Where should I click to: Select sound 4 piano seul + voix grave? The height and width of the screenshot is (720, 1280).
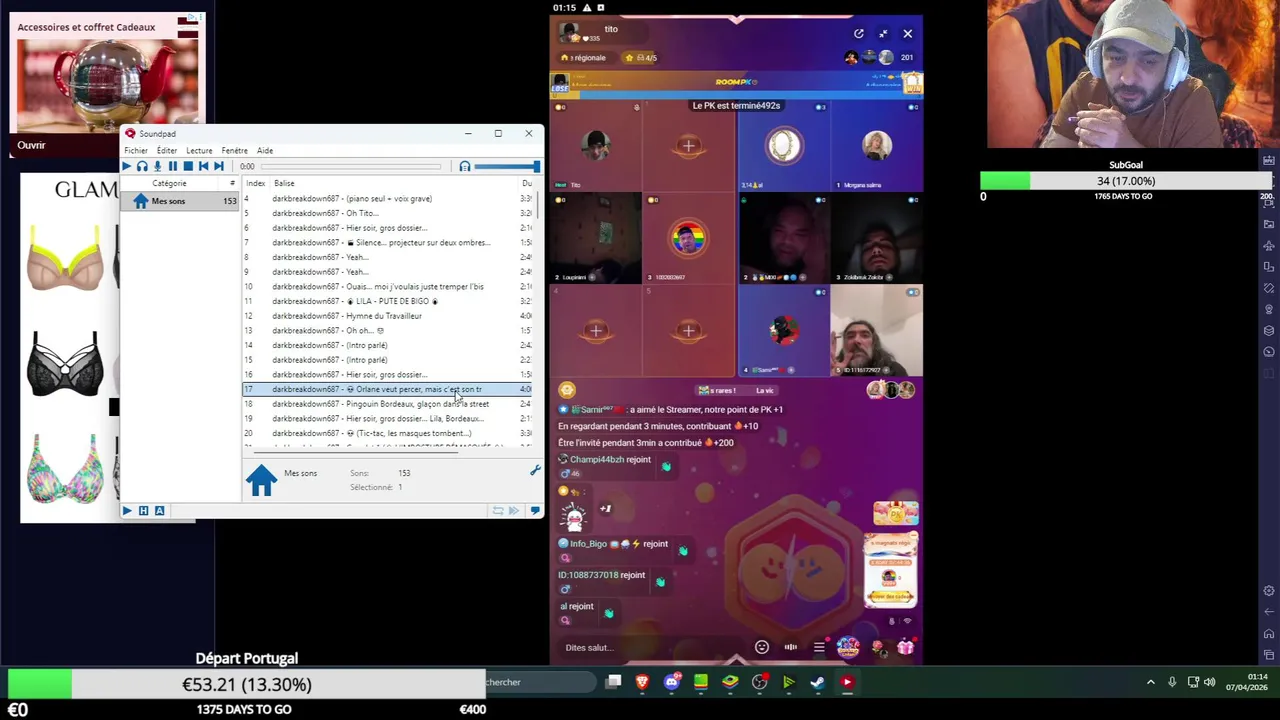point(388,198)
